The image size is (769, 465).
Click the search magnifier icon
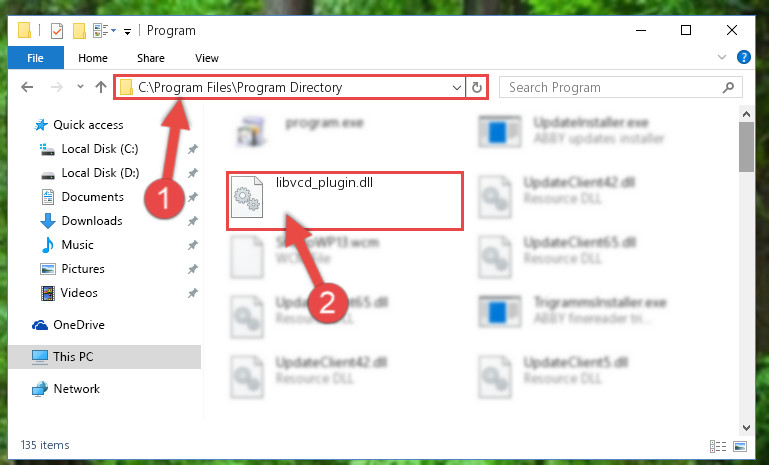[728, 88]
